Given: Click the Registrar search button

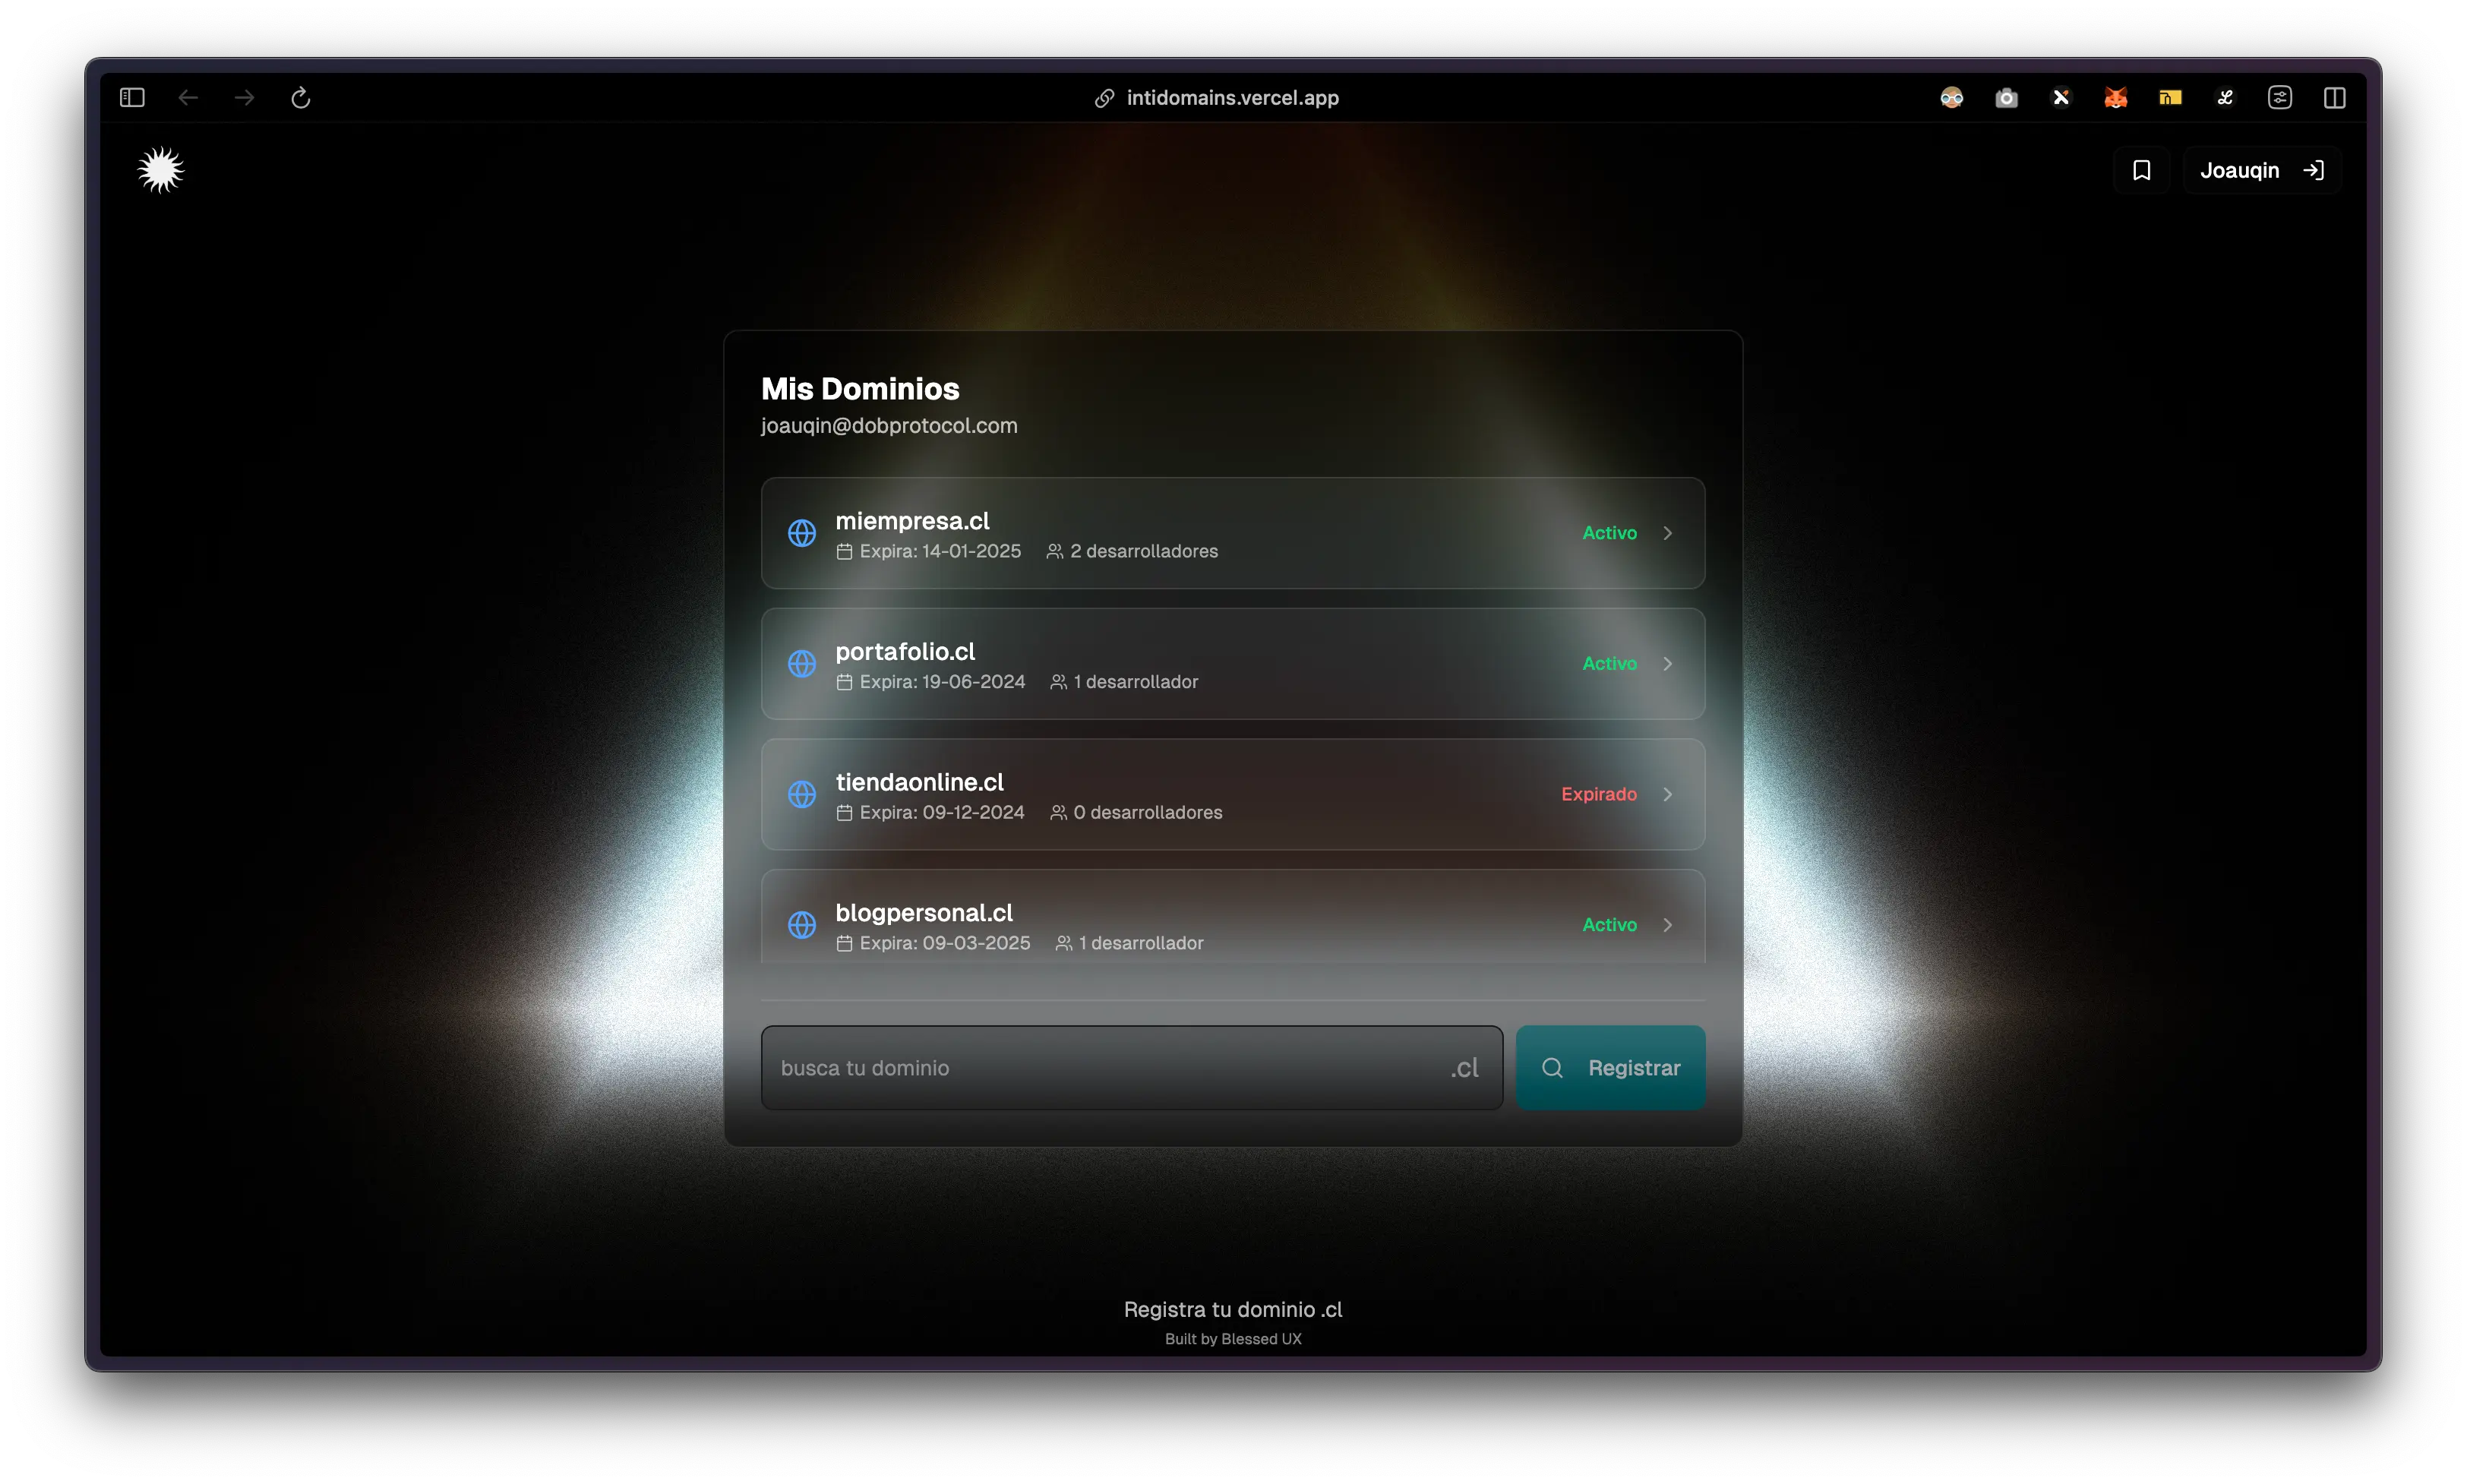Looking at the screenshot, I should point(1610,1068).
